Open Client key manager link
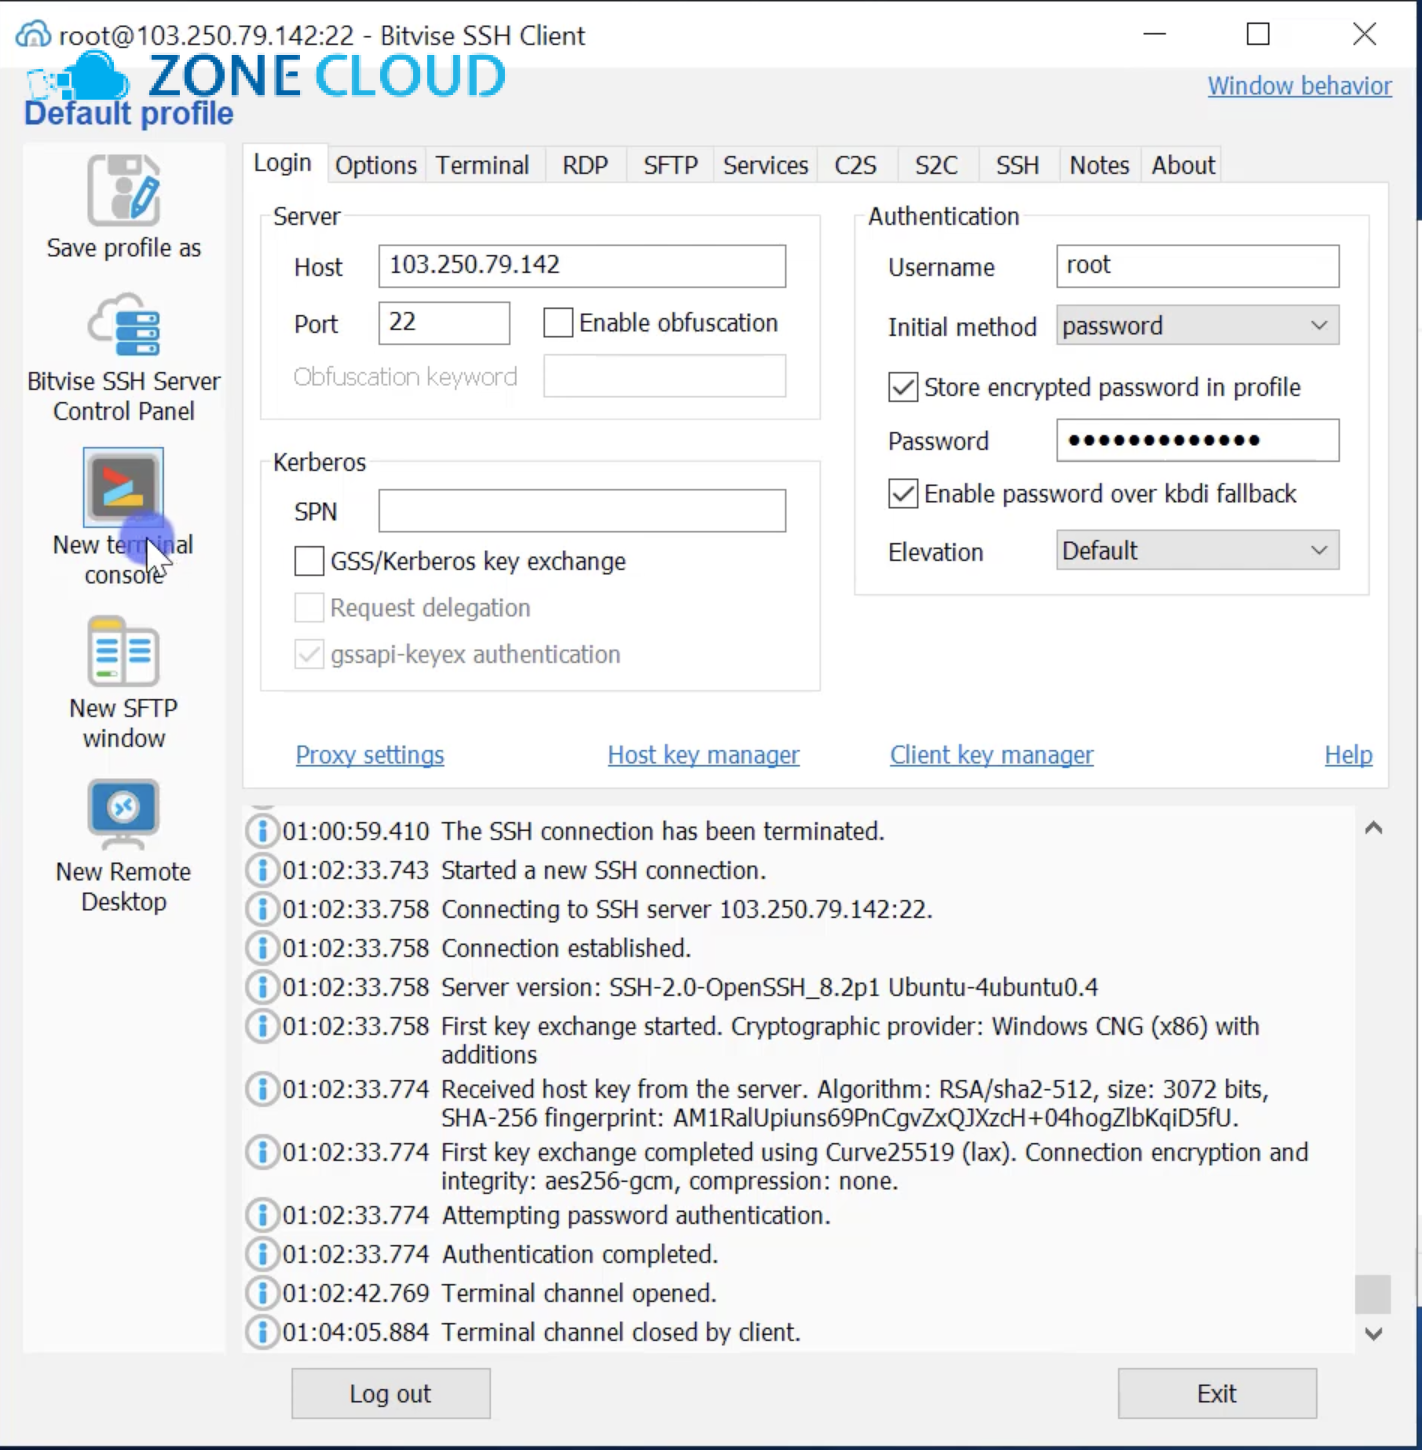Viewport: 1422px width, 1450px height. (x=992, y=755)
